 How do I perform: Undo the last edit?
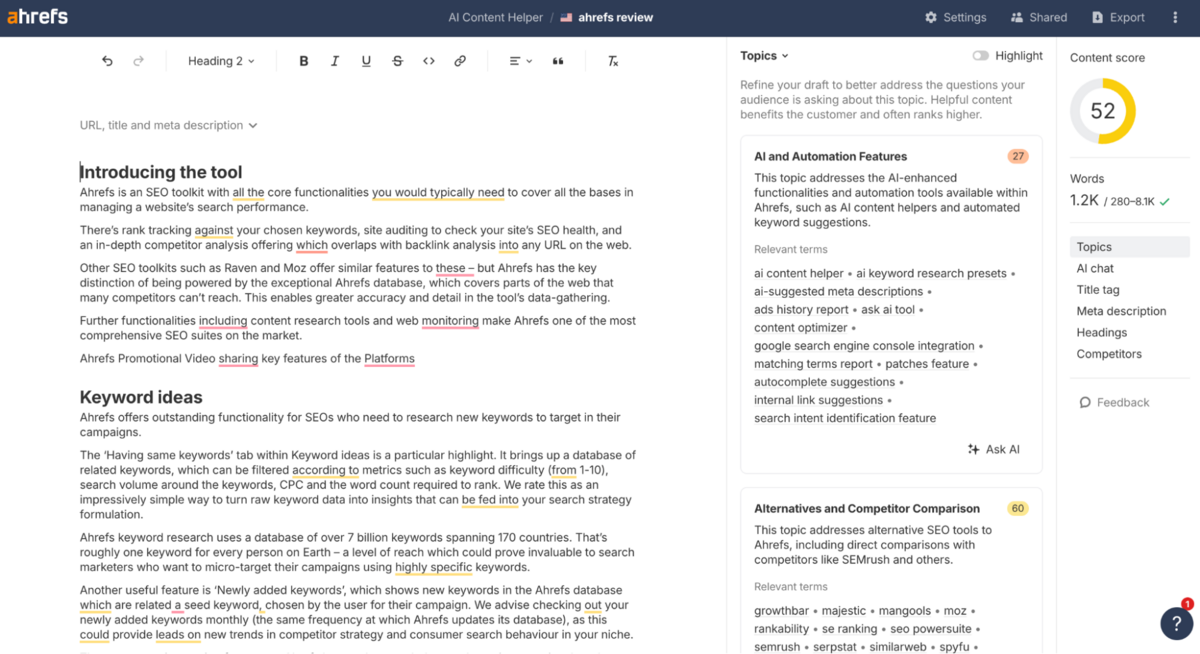pos(107,61)
